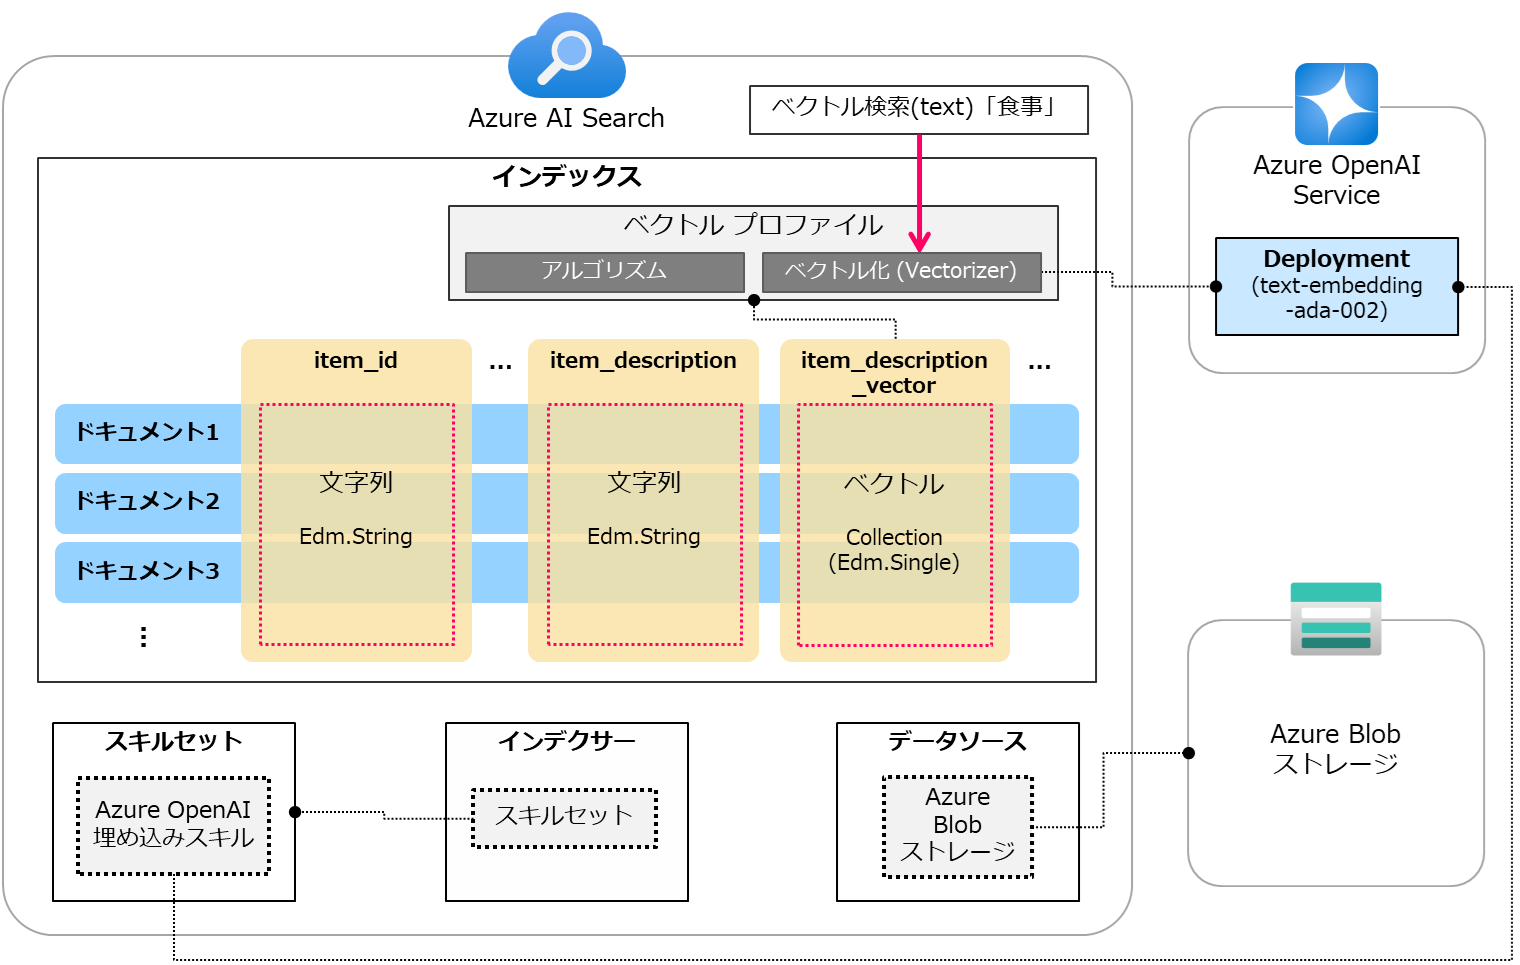This screenshot has width=1520, height=965.
Task: Click the スキルセット box inside インデクサー
Action: (565, 818)
